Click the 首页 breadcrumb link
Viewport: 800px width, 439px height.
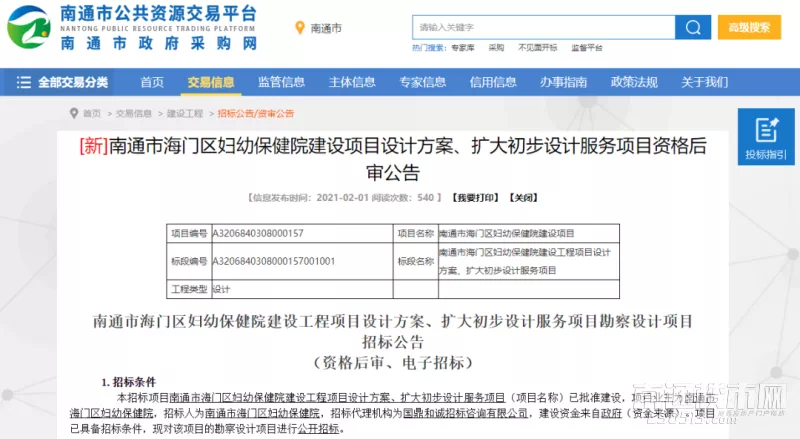click(92, 113)
